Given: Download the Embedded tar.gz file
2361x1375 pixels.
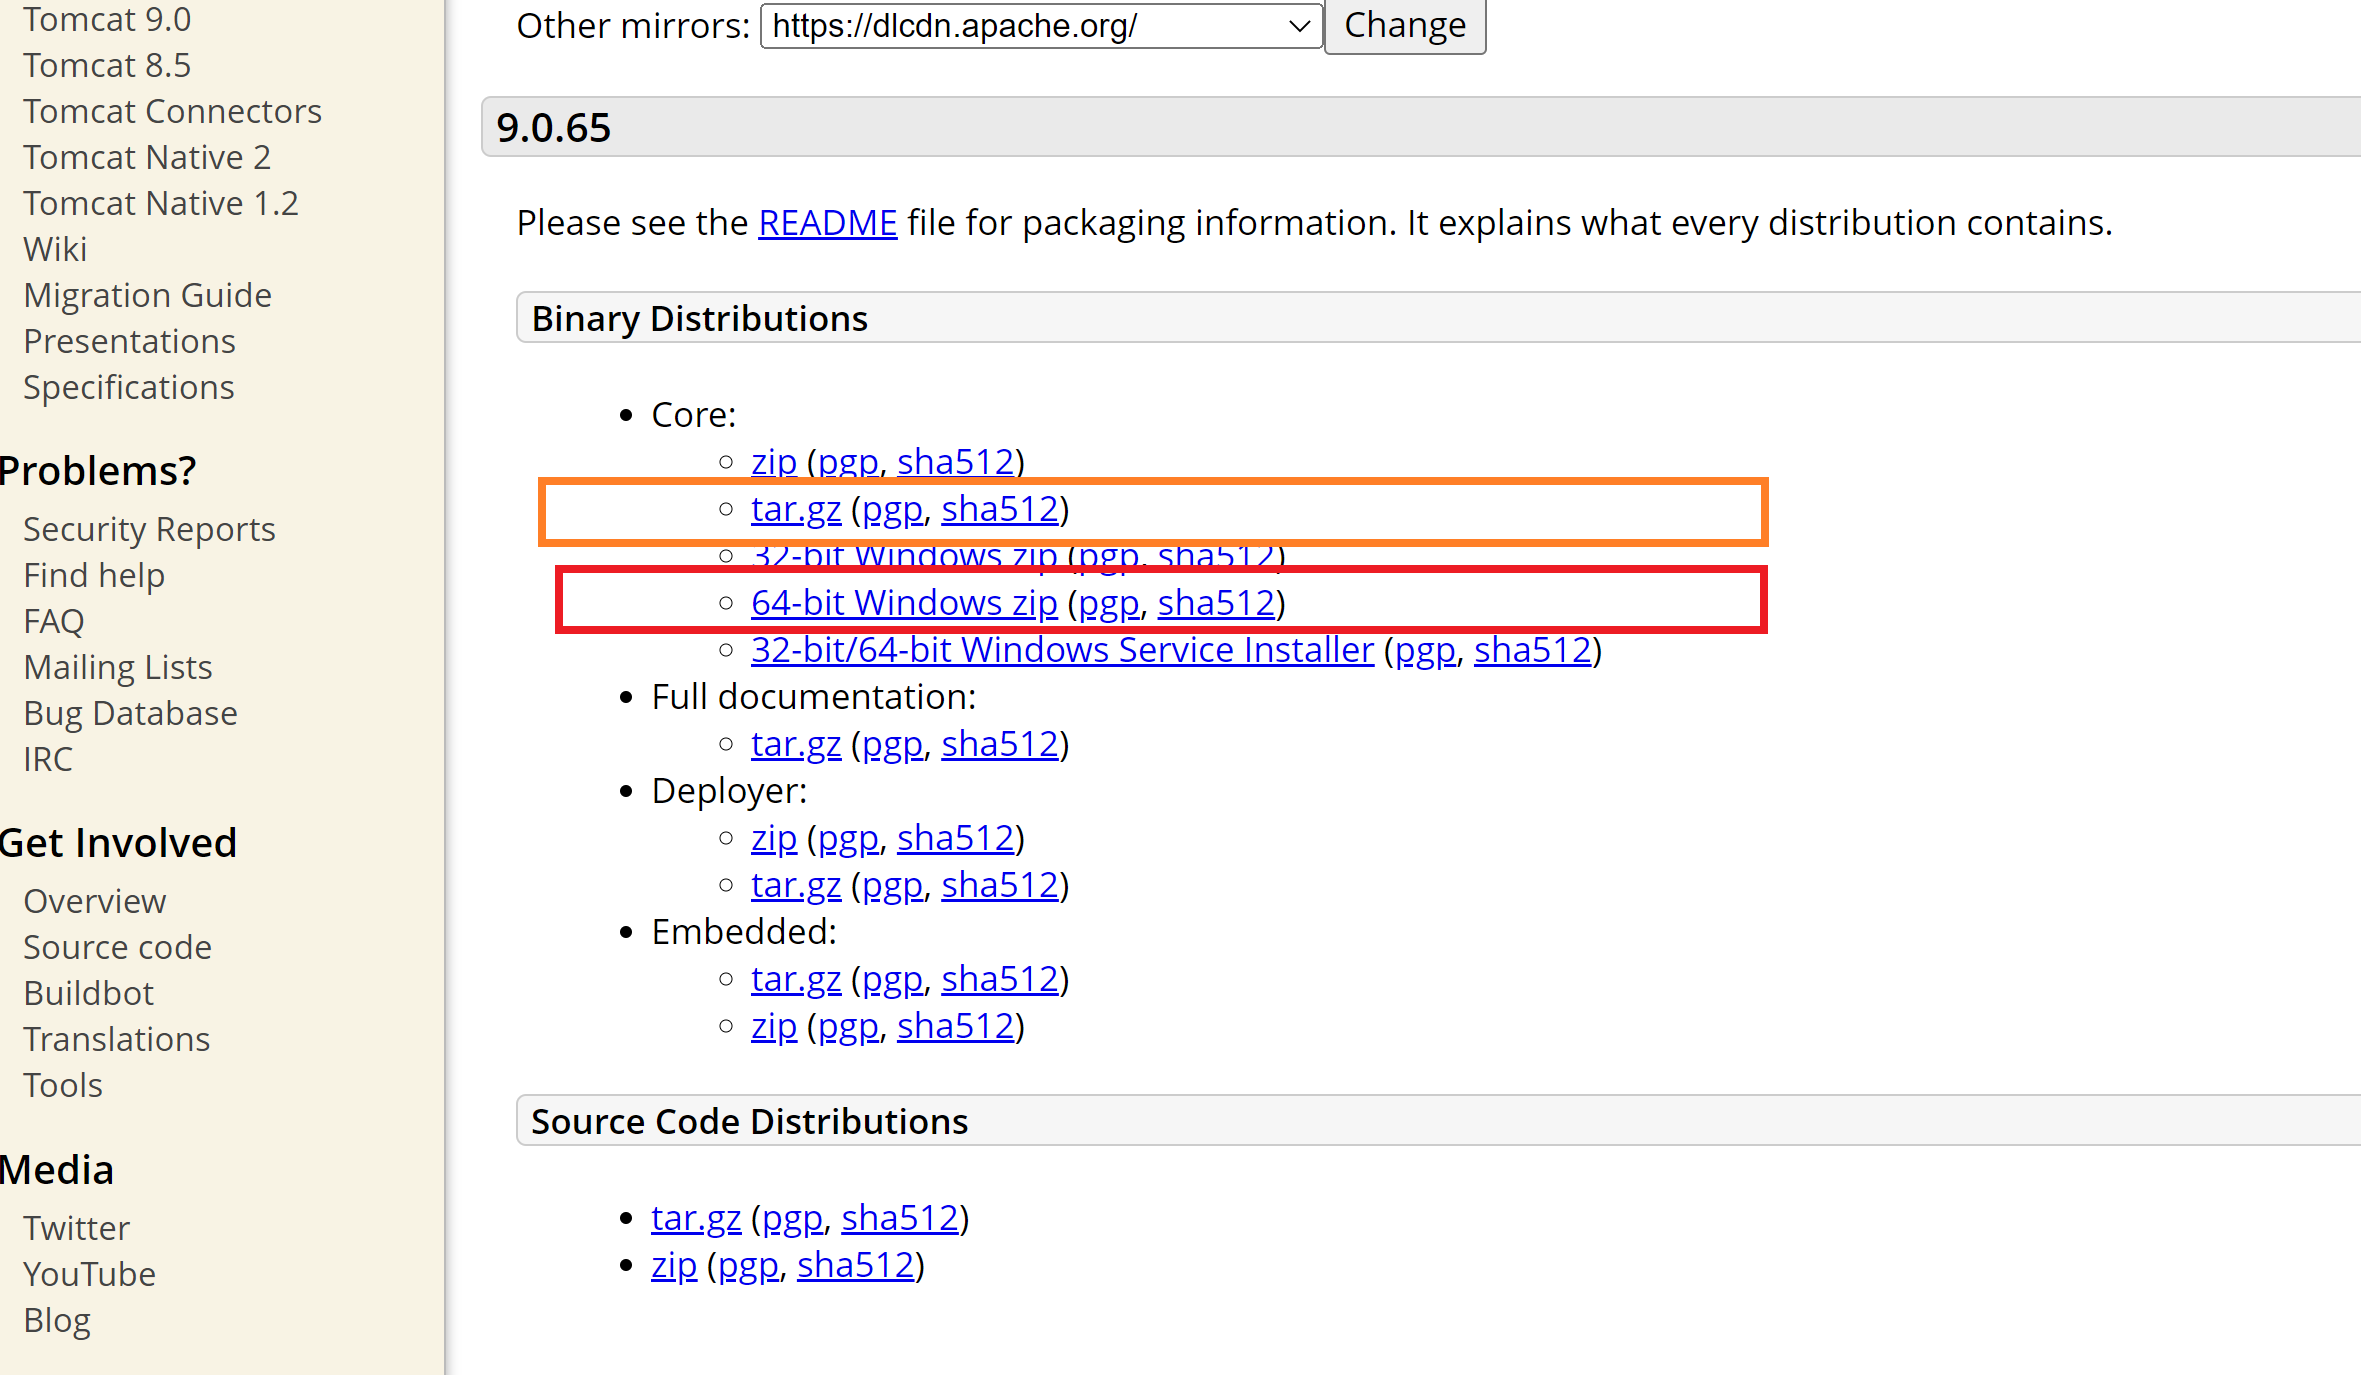Looking at the screenshot, I should [795, 979].
